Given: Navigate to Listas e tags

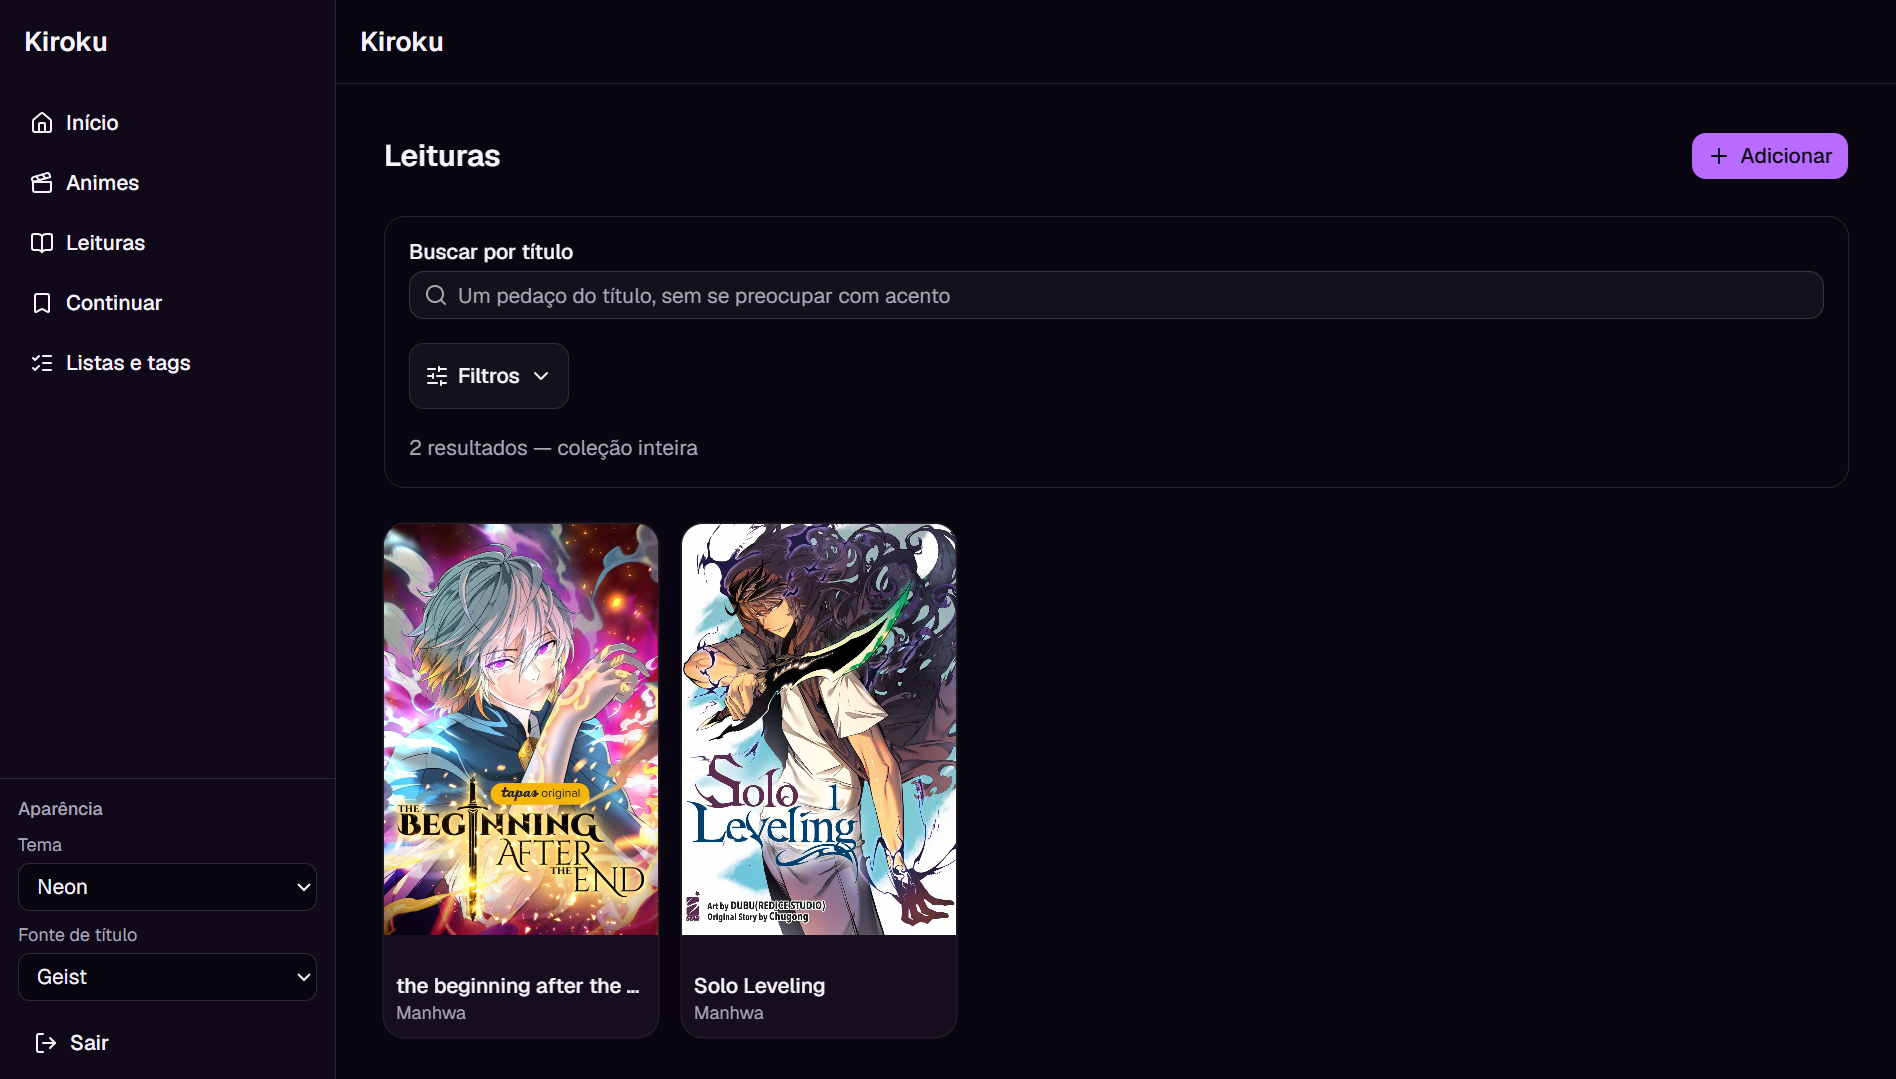Looking at the screenshot, I should tap(167, 363).
